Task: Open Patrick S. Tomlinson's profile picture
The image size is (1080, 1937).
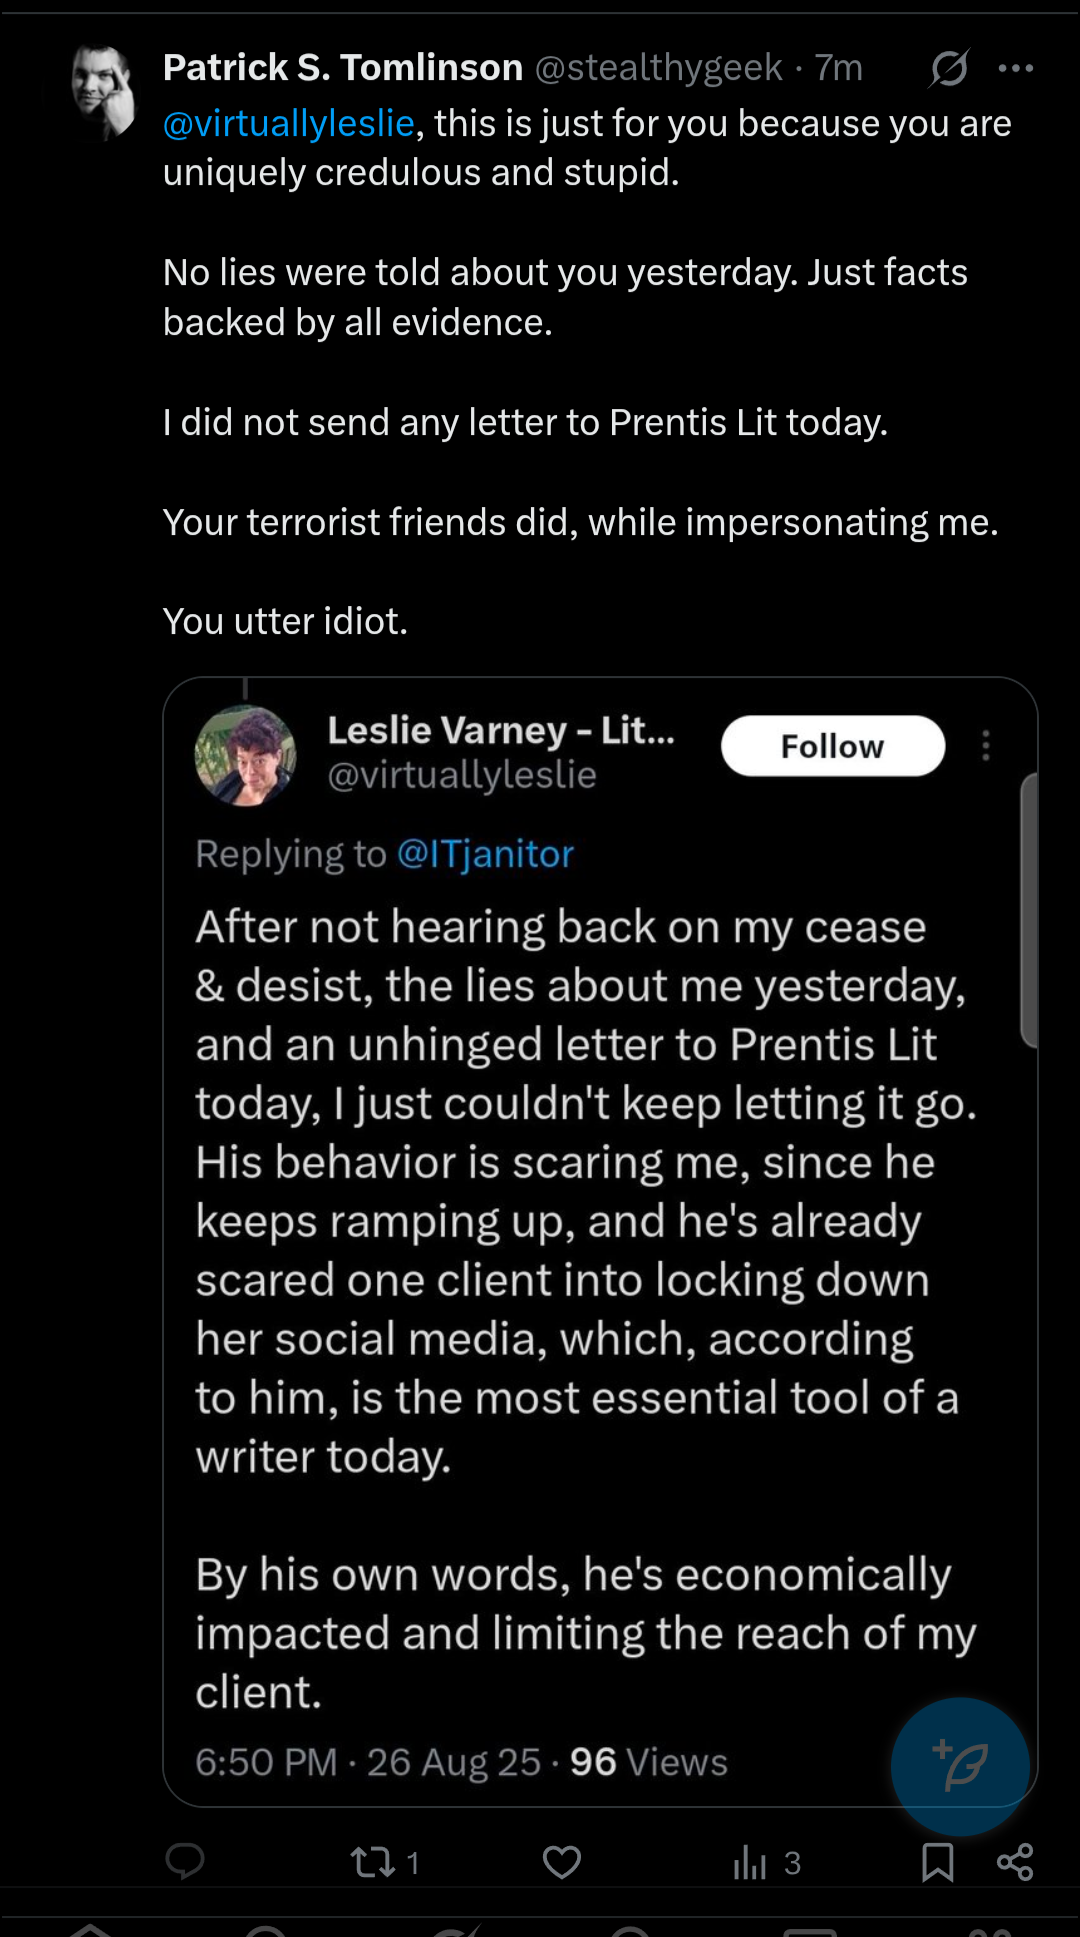Action: (104, 91)
